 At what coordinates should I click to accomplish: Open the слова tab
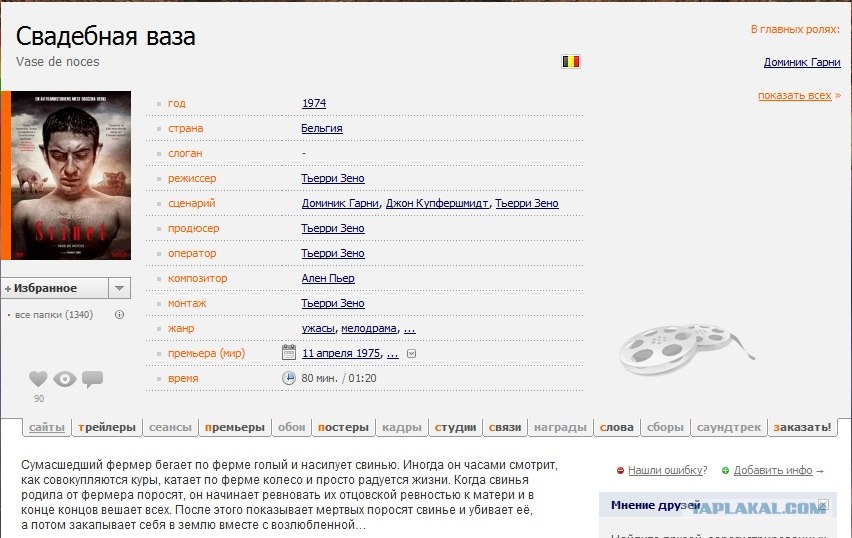point(617,427)
